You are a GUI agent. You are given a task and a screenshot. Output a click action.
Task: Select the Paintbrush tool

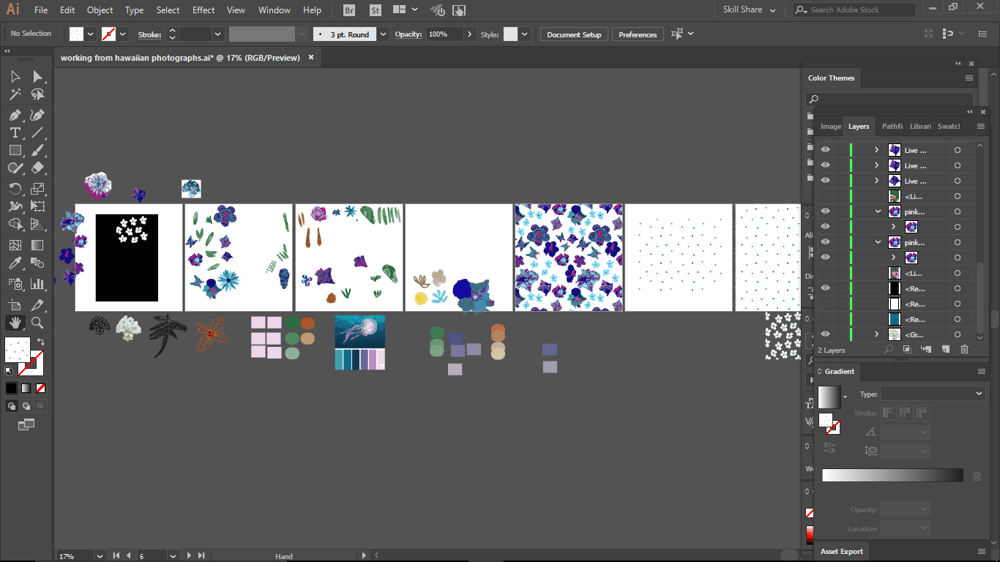(38, 151)
